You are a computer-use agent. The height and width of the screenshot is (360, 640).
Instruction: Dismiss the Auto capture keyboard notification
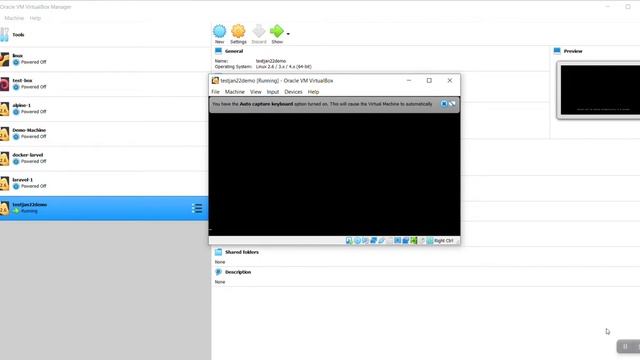click(x=444, y=104)
